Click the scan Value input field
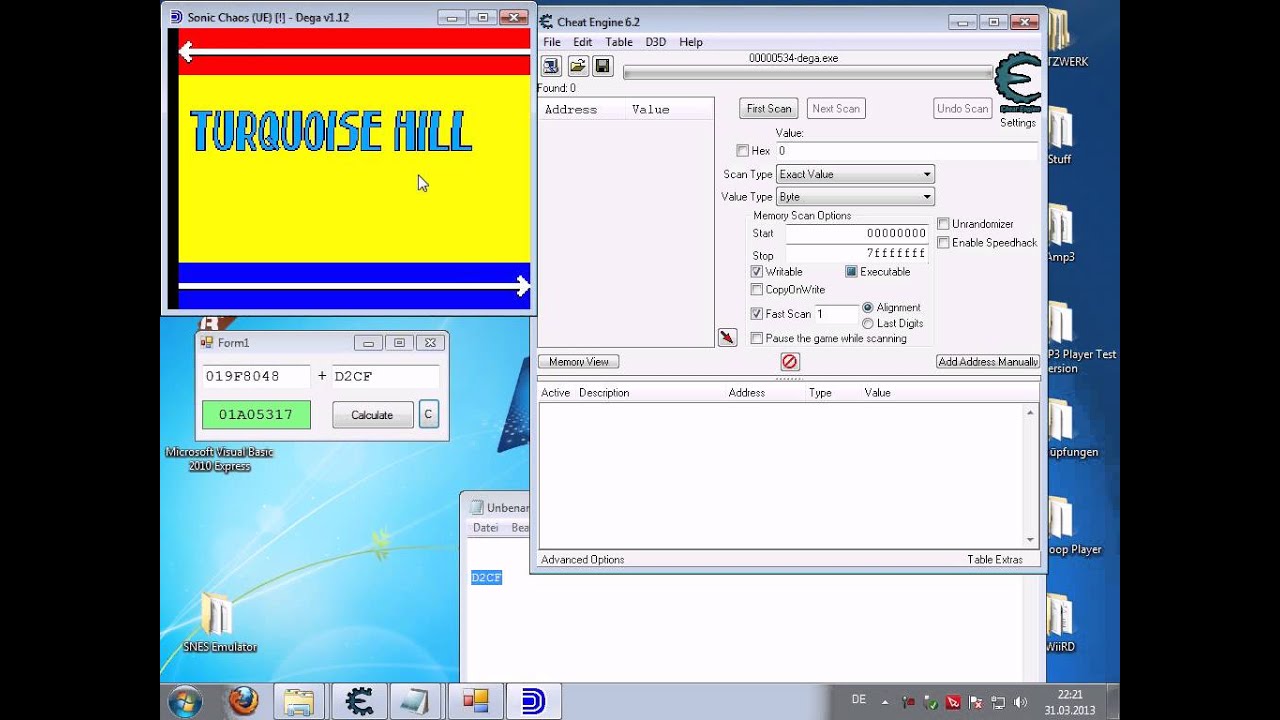The image size is (1280, 720). pos(907,151)
